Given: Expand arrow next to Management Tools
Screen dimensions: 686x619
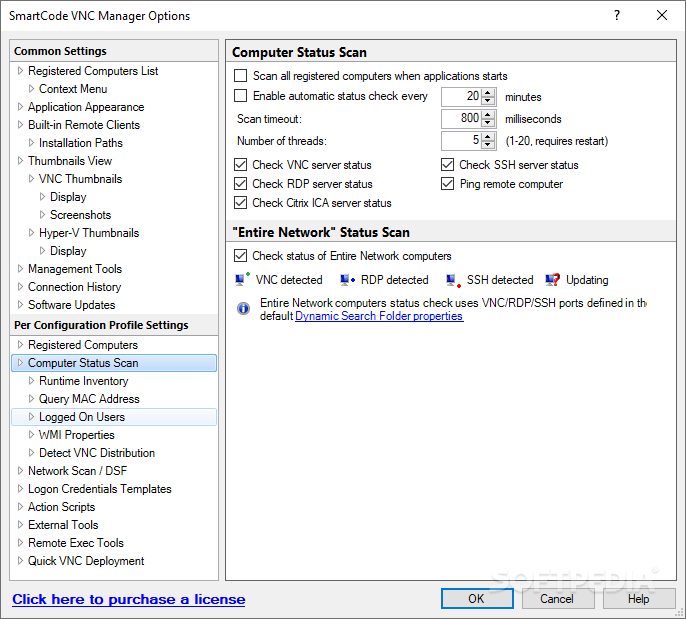Looking at the screenshot, I should [20, 269].
